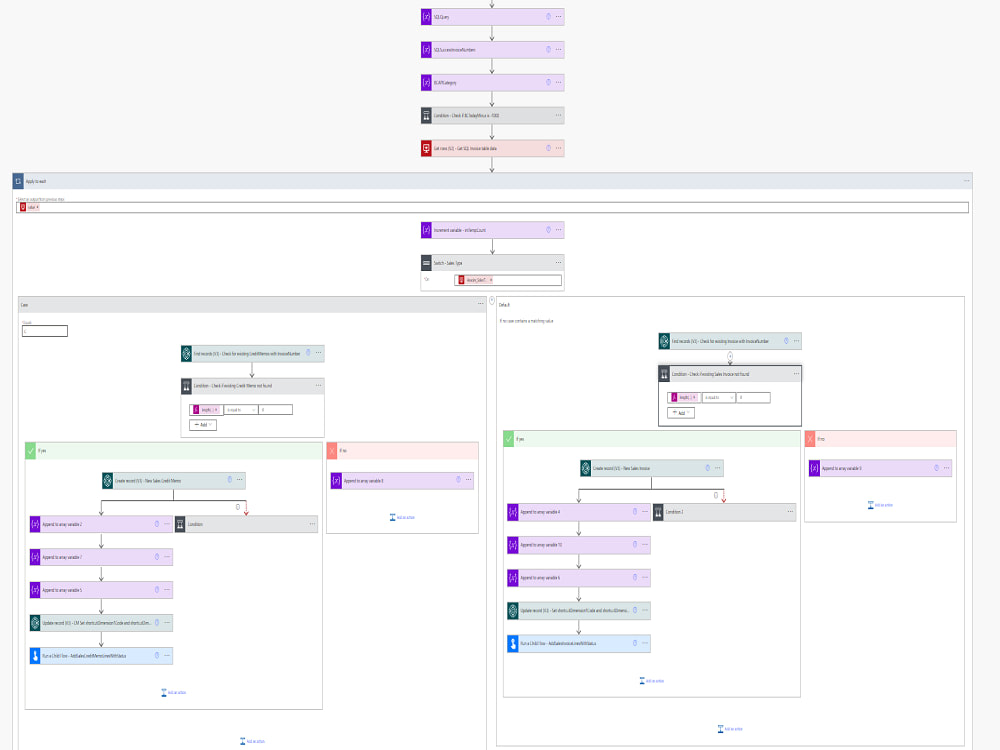Click the Increment variable icon on intTempCount action
This screenshot has width=1000, height=750.
[x=429, y=229]
